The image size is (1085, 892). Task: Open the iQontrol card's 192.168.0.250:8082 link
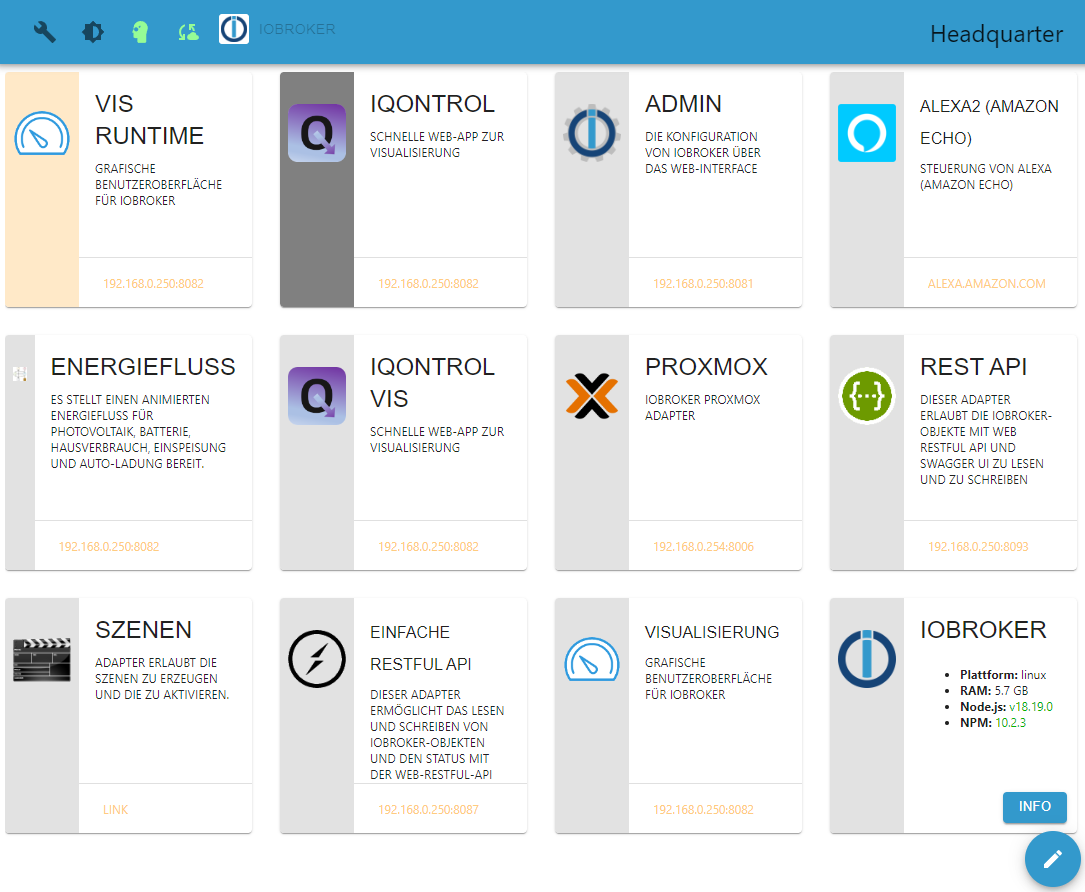click(x=428, y=284)
